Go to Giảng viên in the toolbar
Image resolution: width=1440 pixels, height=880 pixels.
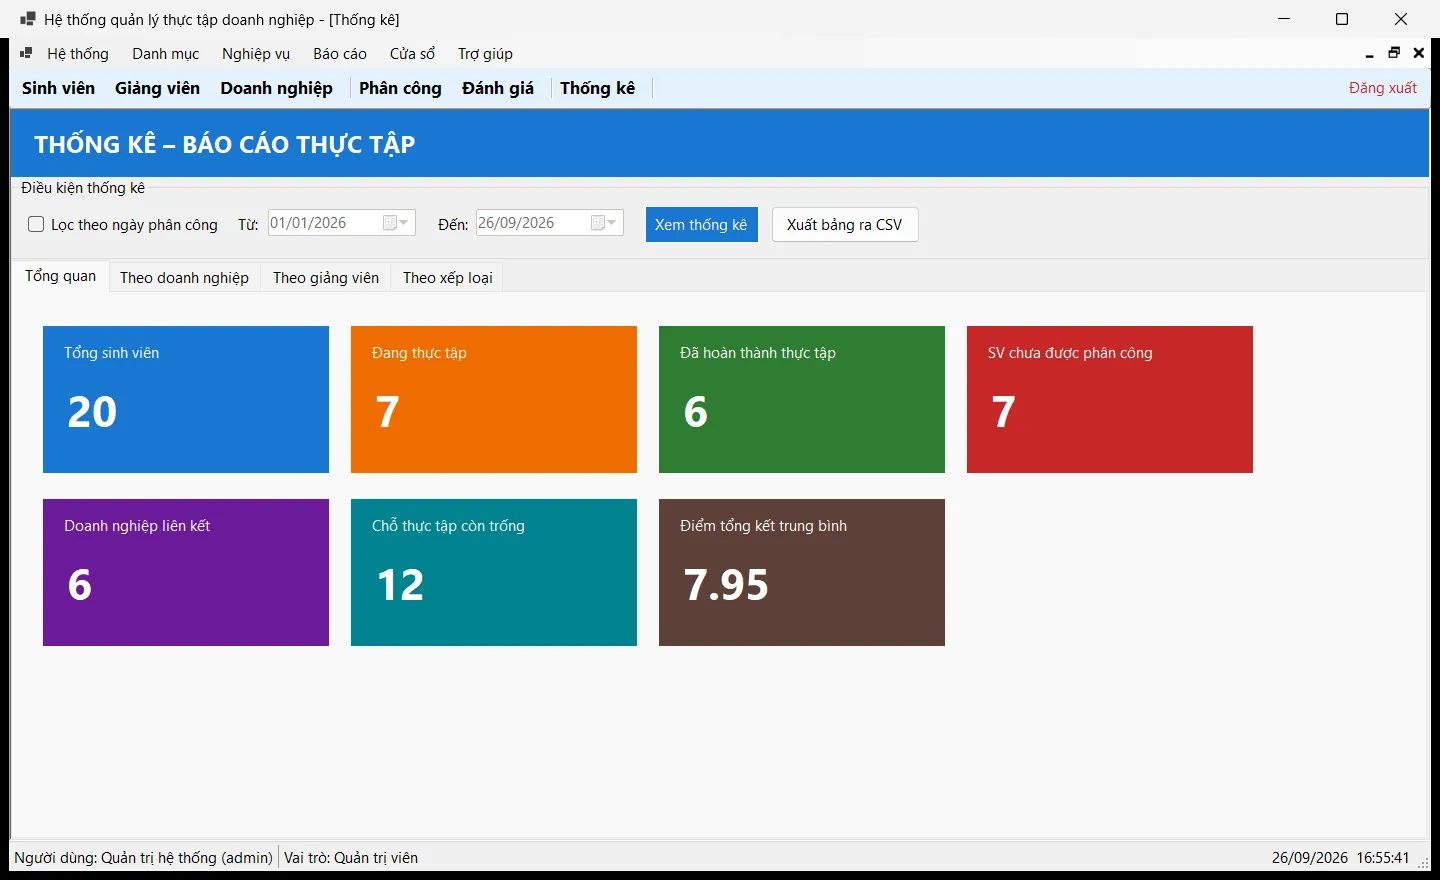coord(158,88)
